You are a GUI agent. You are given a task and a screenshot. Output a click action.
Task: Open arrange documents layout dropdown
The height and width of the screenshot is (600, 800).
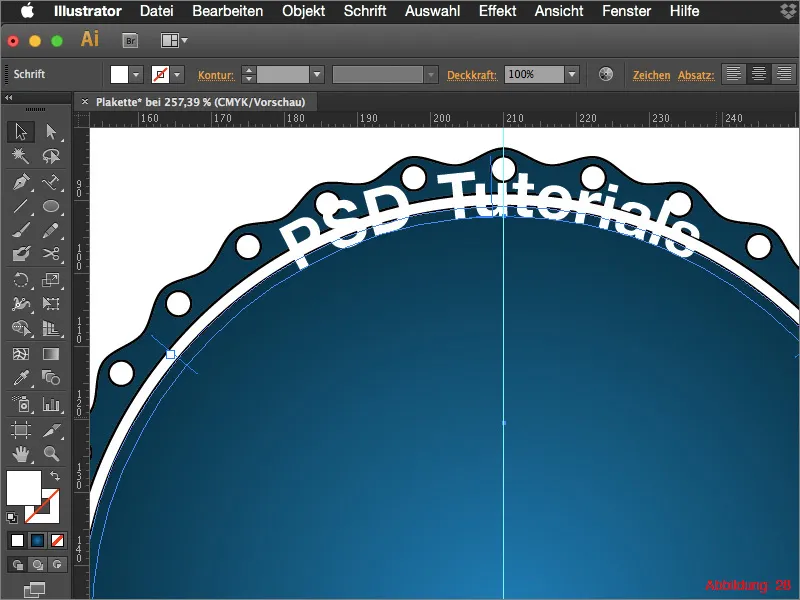[174, 40]
